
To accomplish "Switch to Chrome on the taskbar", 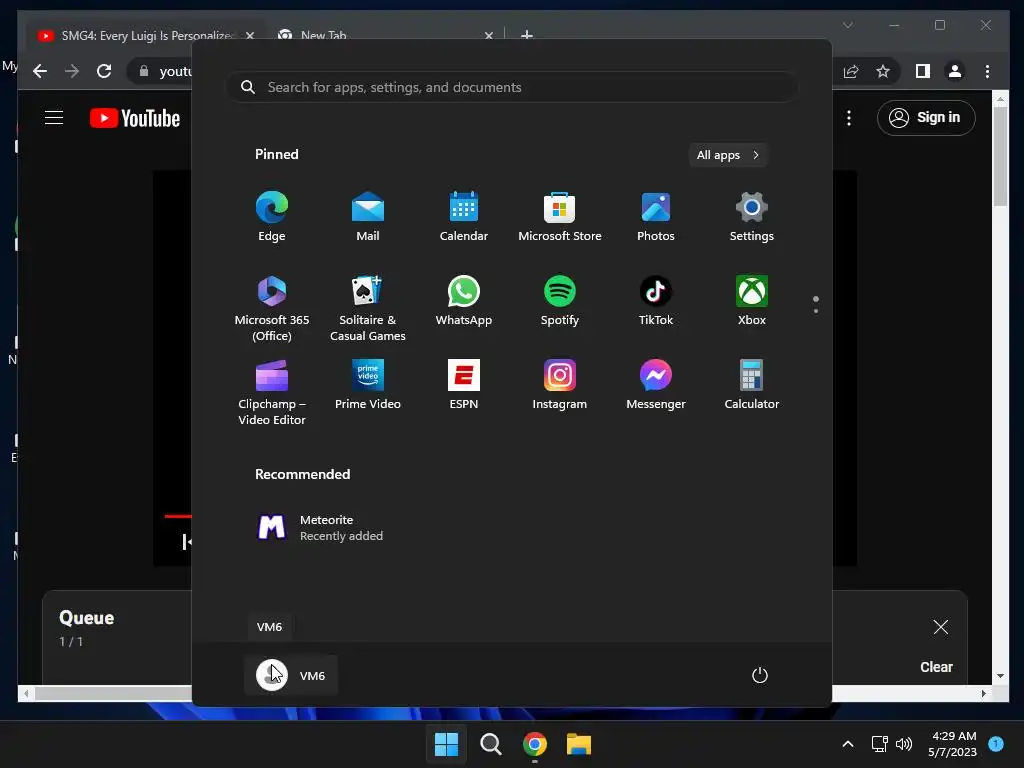I will pos(535,744).
